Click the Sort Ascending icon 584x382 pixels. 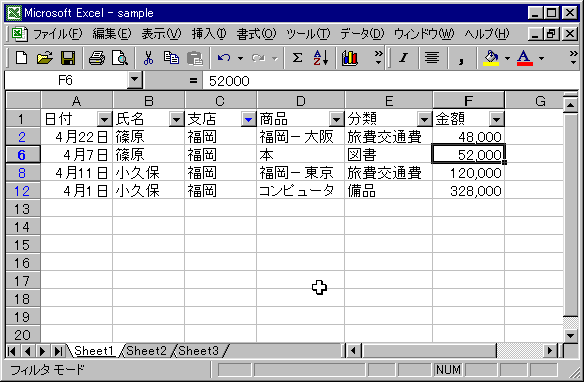[x=320, y=58]
